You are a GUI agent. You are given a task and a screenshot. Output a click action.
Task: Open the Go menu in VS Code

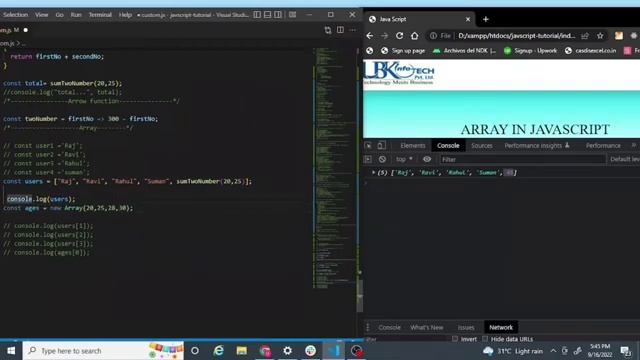pyautogui.click(x=60, y=15)
